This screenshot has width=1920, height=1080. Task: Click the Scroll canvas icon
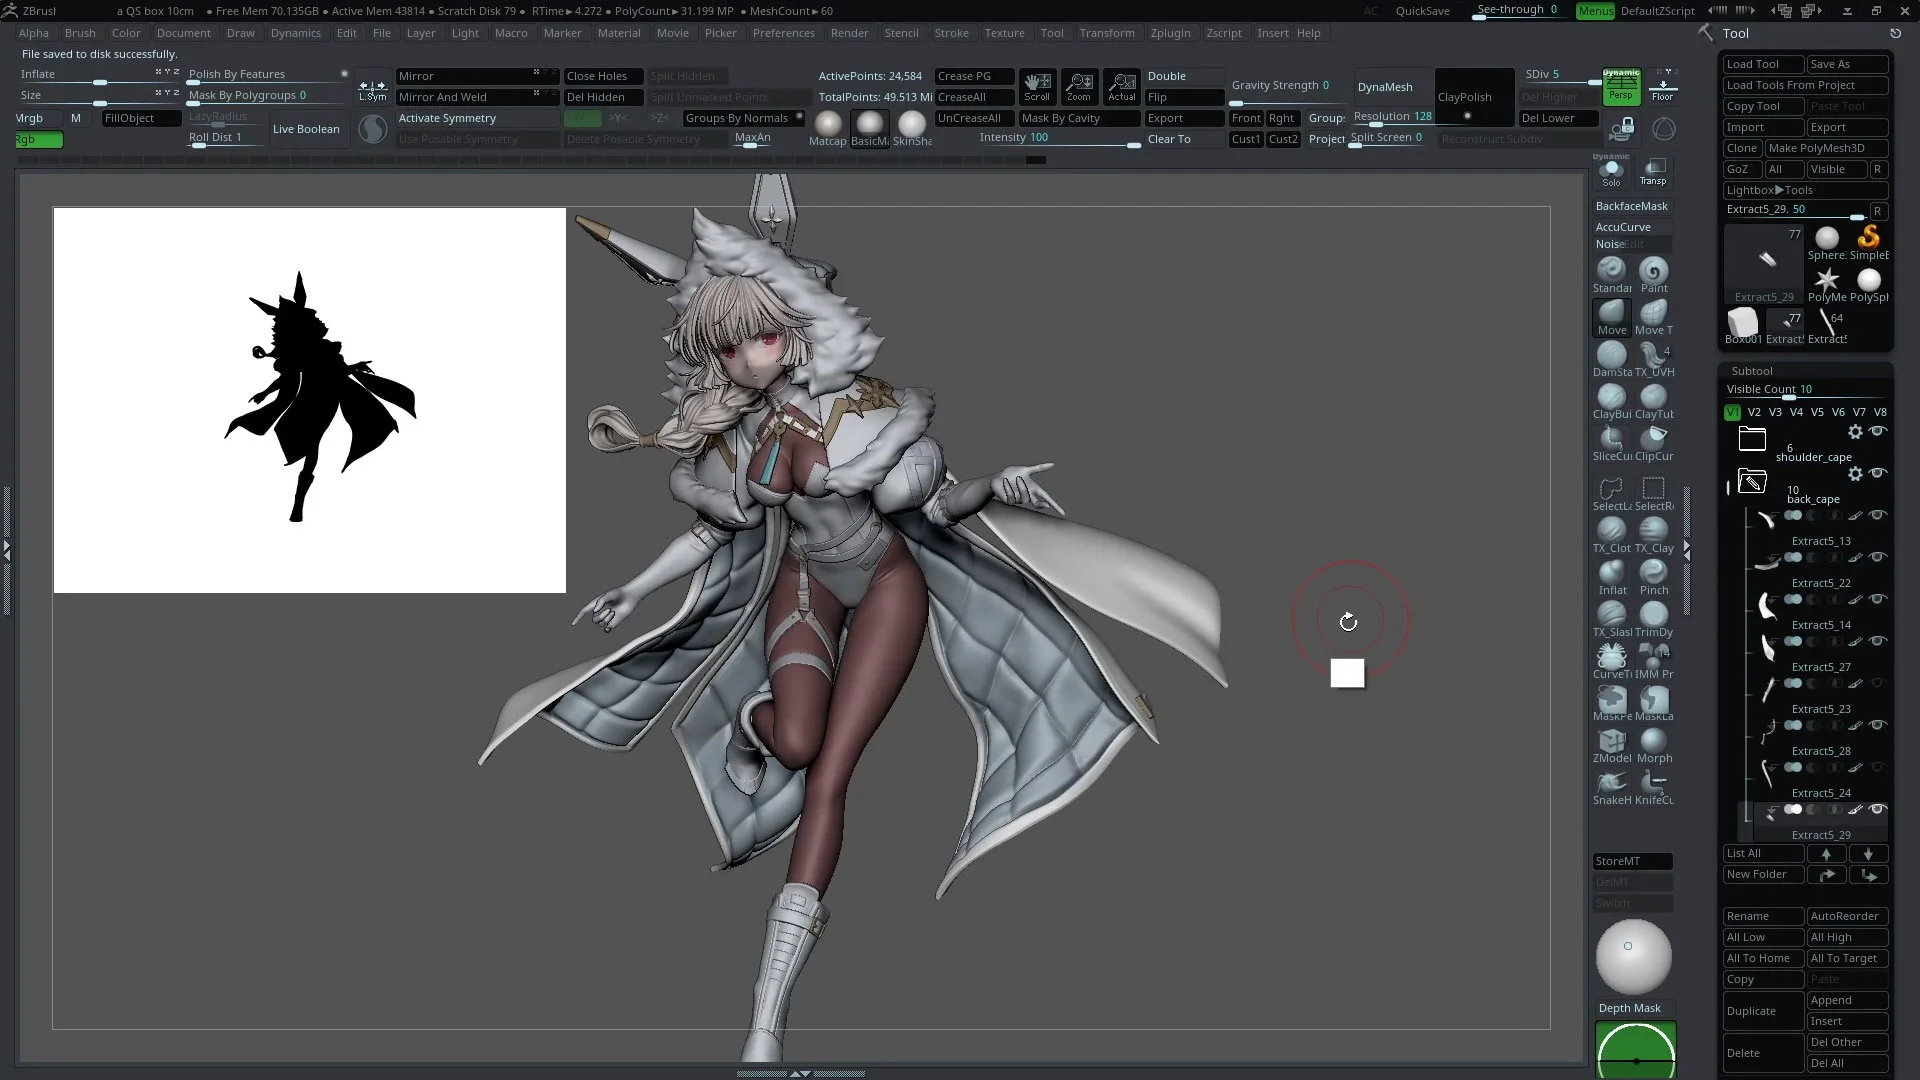(1037, 87)
